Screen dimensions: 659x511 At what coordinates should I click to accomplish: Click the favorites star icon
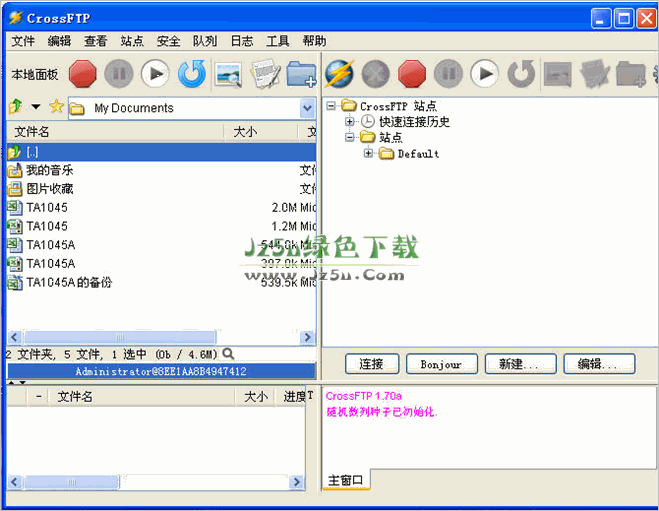click(56, 107)
